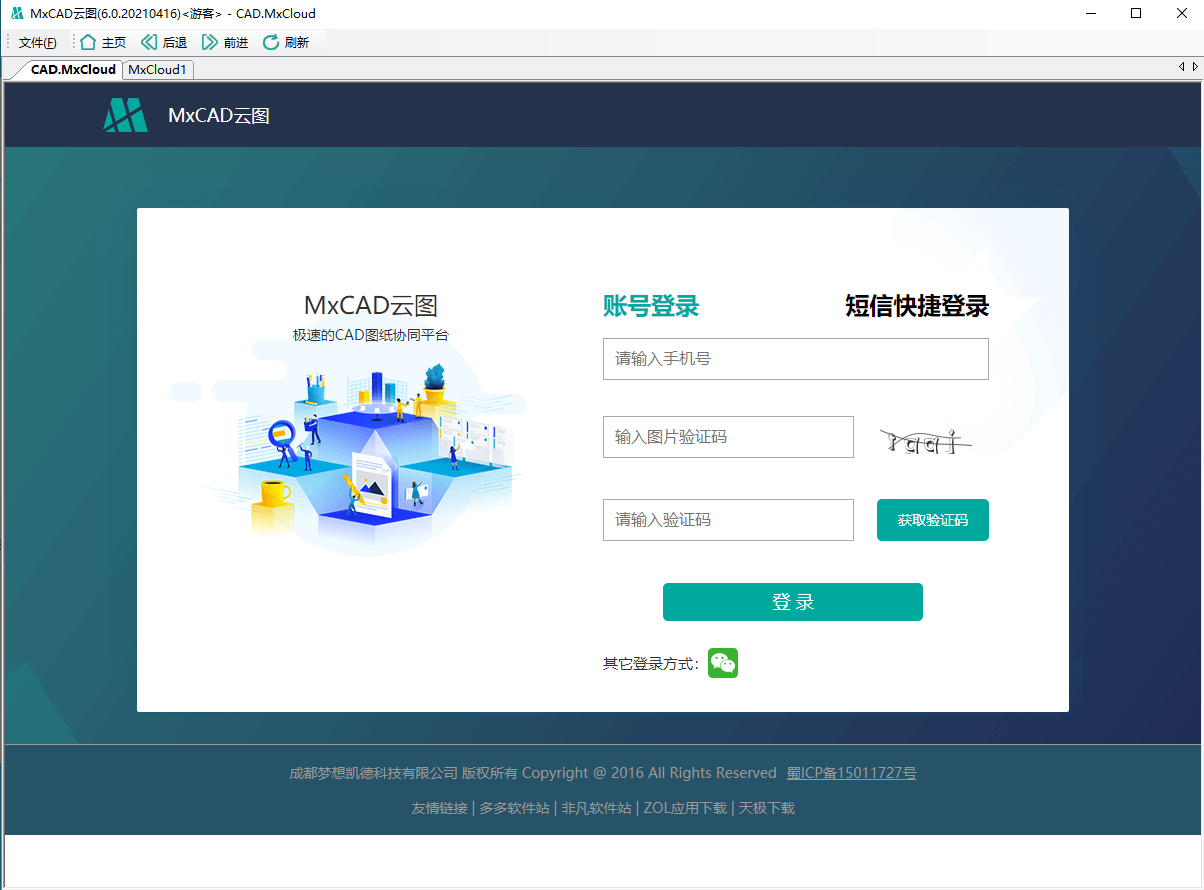Open the 蜀ICP备15011727号 link
The image size is (1204, 890).
coord(851,772)
